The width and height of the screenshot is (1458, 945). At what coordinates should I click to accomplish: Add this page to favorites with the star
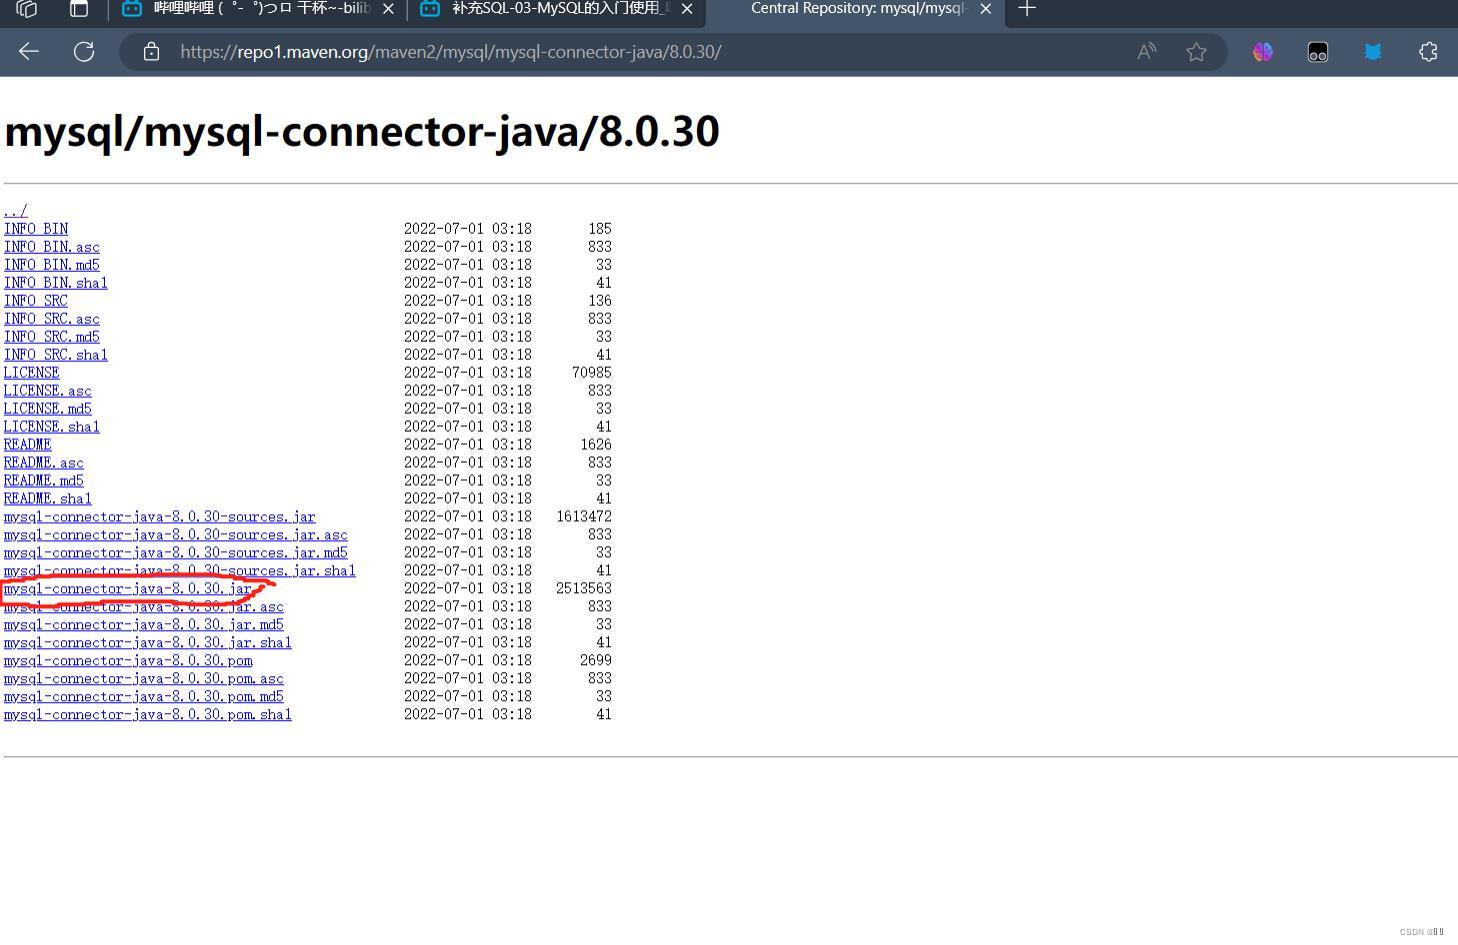(x=1196, y=52)
